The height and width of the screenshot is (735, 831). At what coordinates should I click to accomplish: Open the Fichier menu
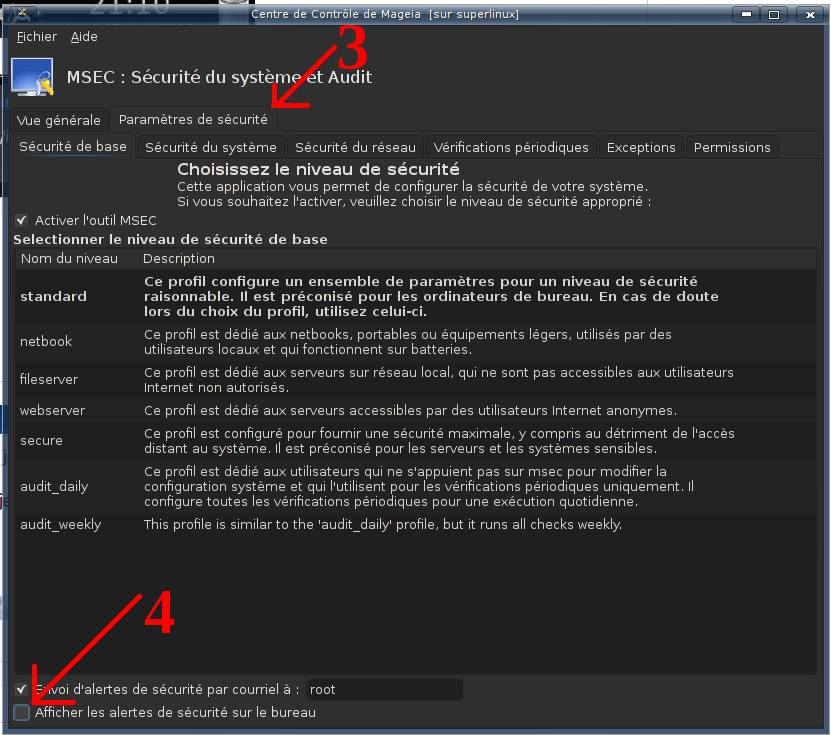pos(37,37)
